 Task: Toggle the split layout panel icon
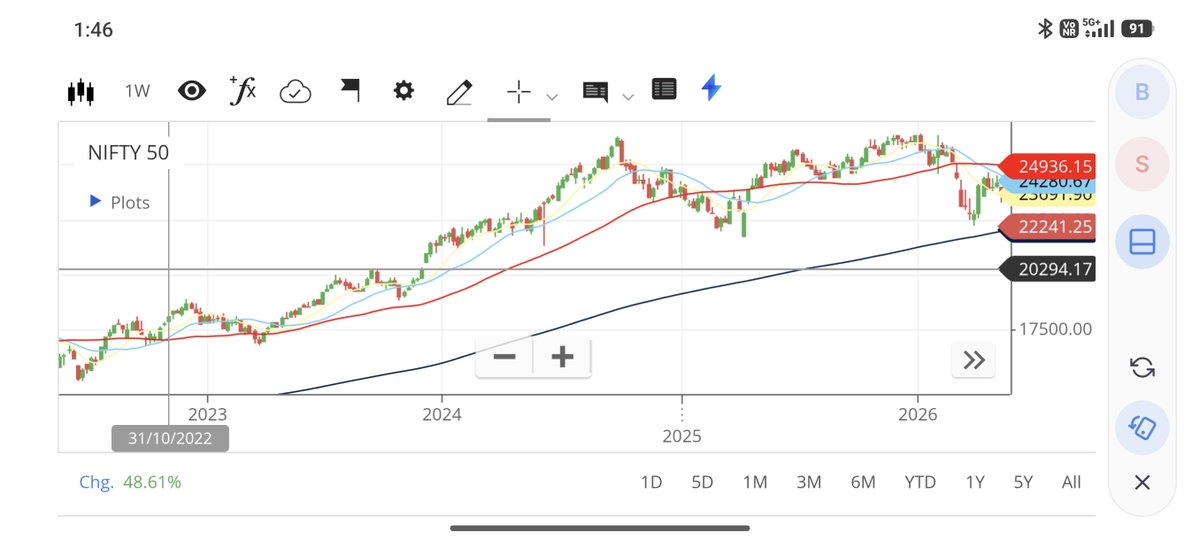point(1142,241)
